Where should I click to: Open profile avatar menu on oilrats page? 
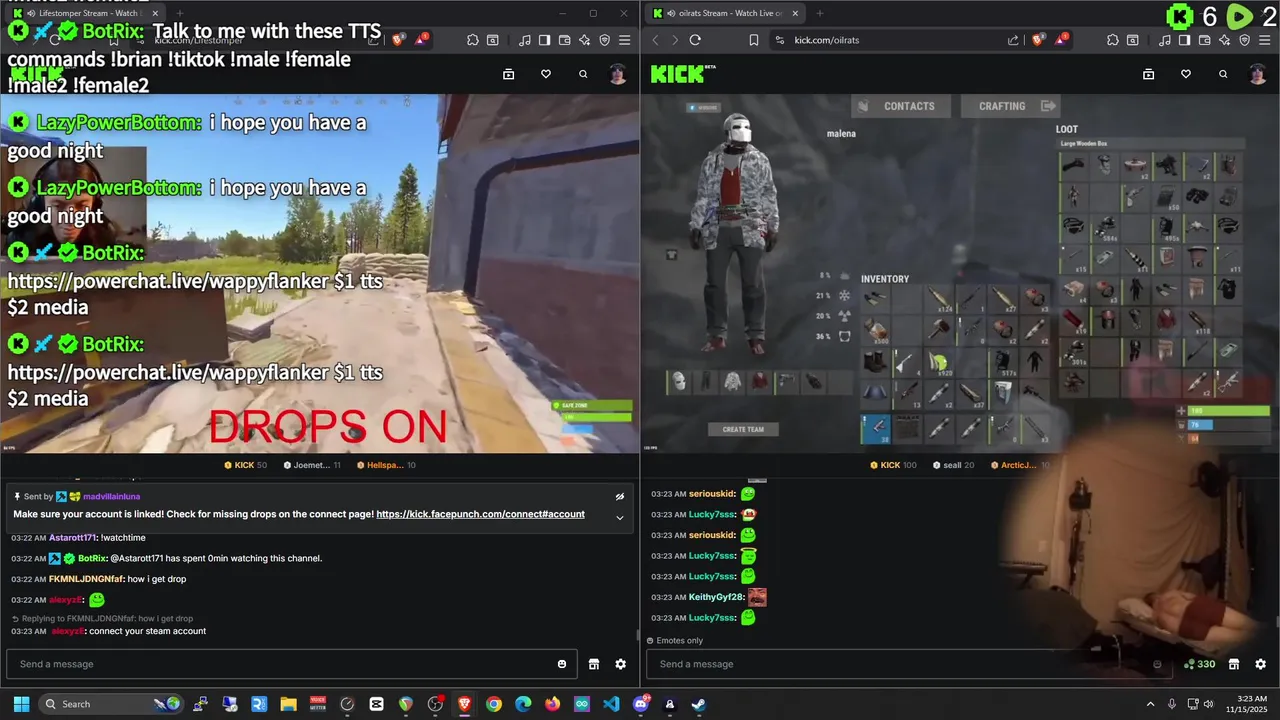click(x=1258, y=74)
